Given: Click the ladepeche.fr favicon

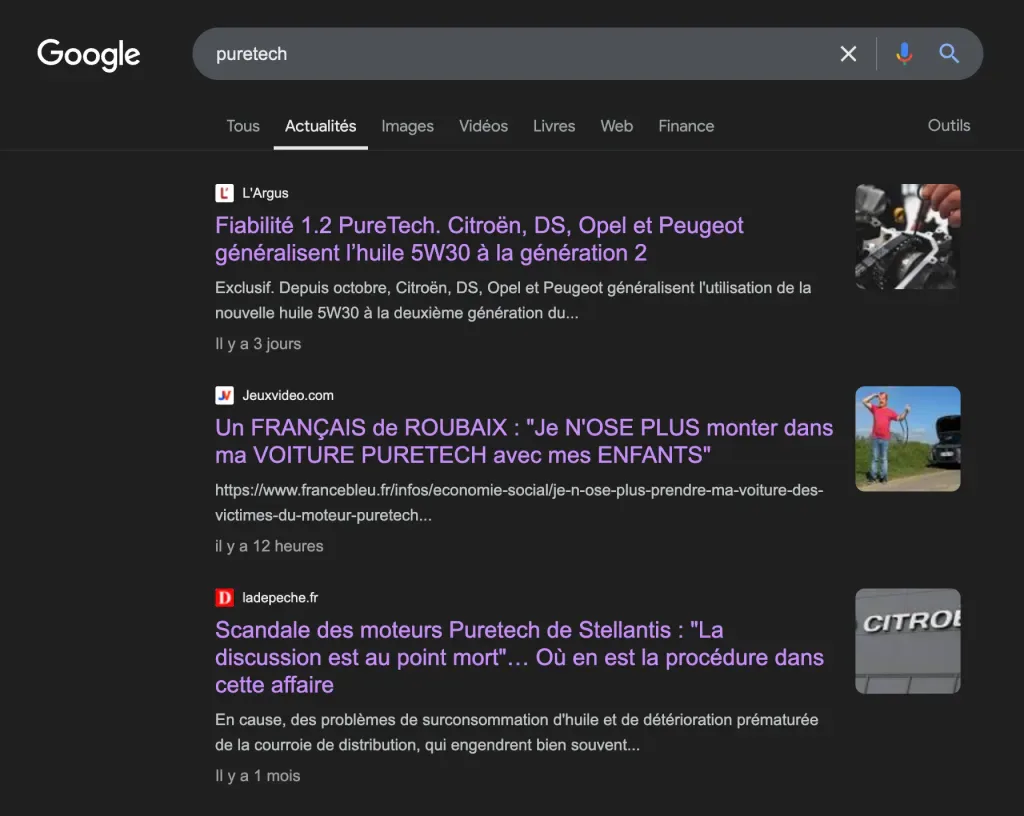Looking at the screenshot, I should pos(224,598).
